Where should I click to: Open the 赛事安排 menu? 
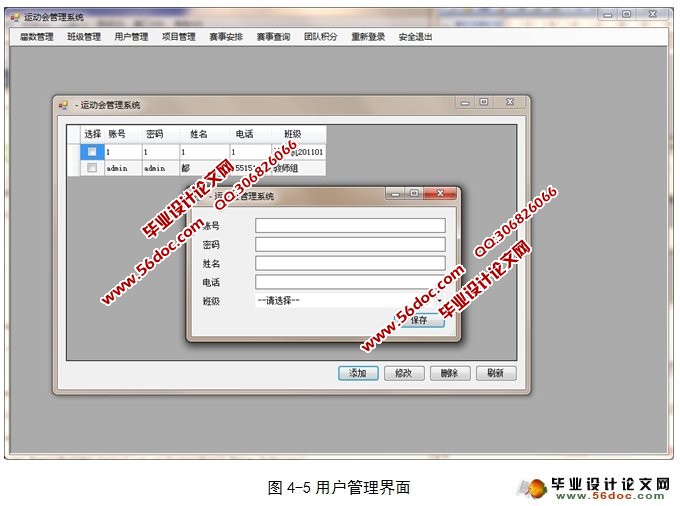(x=226, y=37)
